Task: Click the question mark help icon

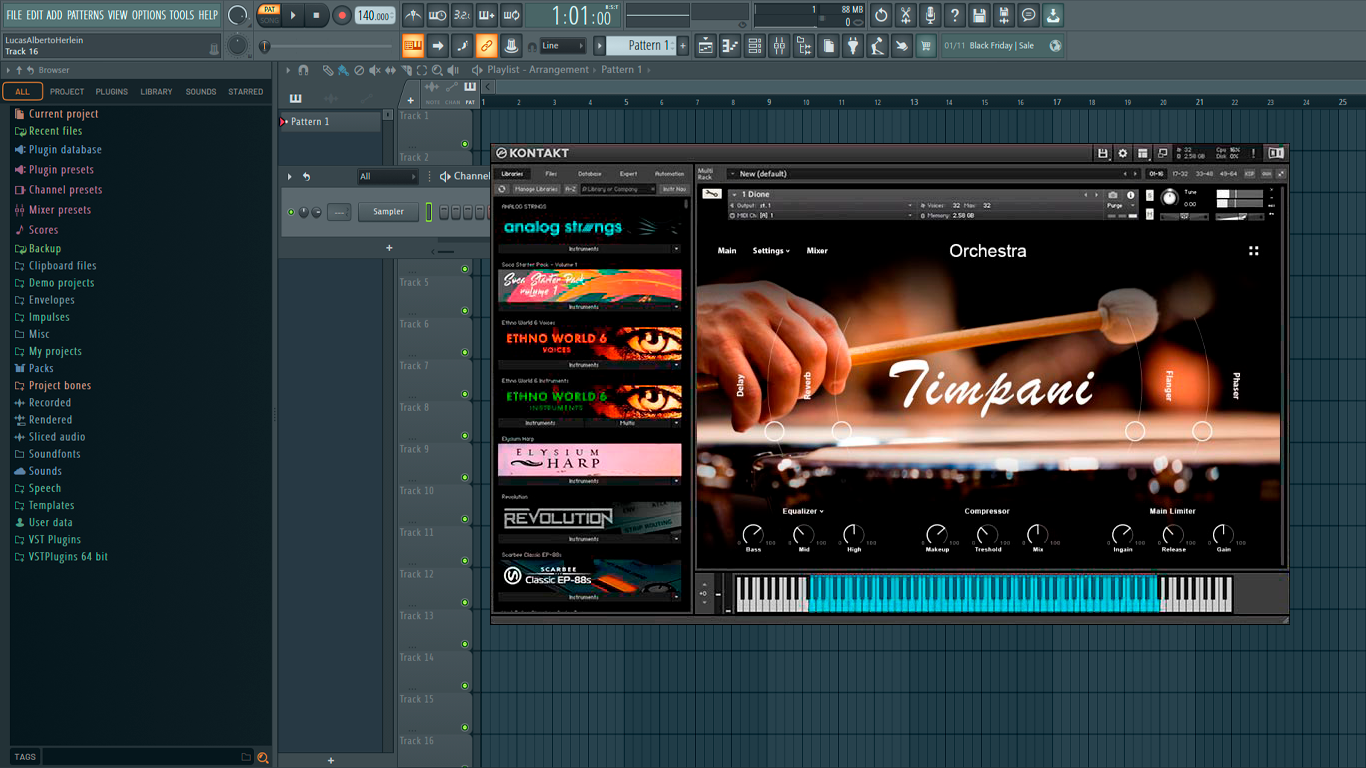Action: coord(955,15)
